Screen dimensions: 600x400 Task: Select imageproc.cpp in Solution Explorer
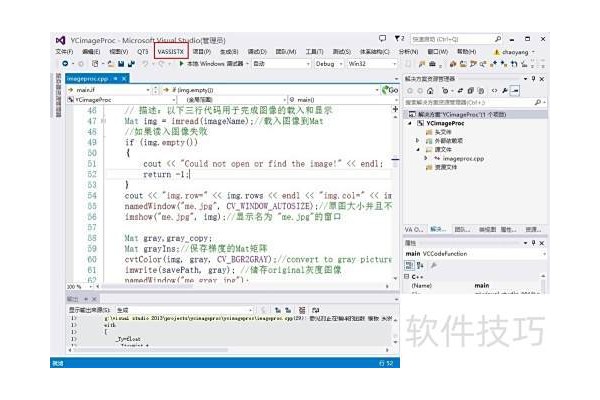coord(459,158)
